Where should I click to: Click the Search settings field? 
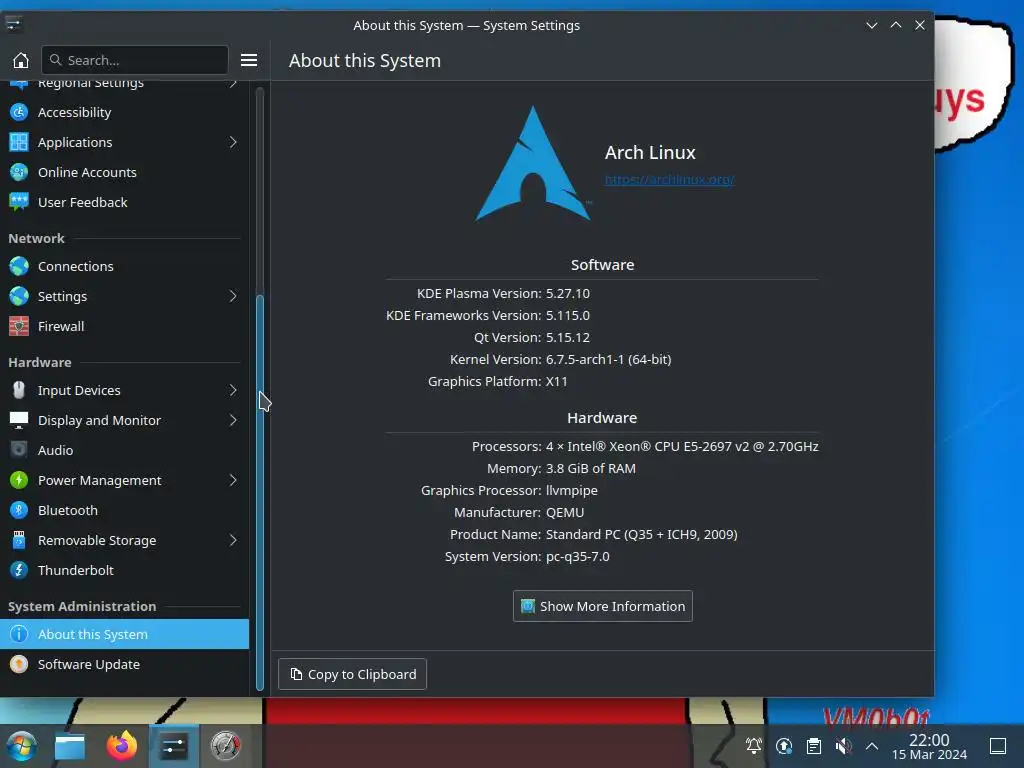tap(135, 60)
